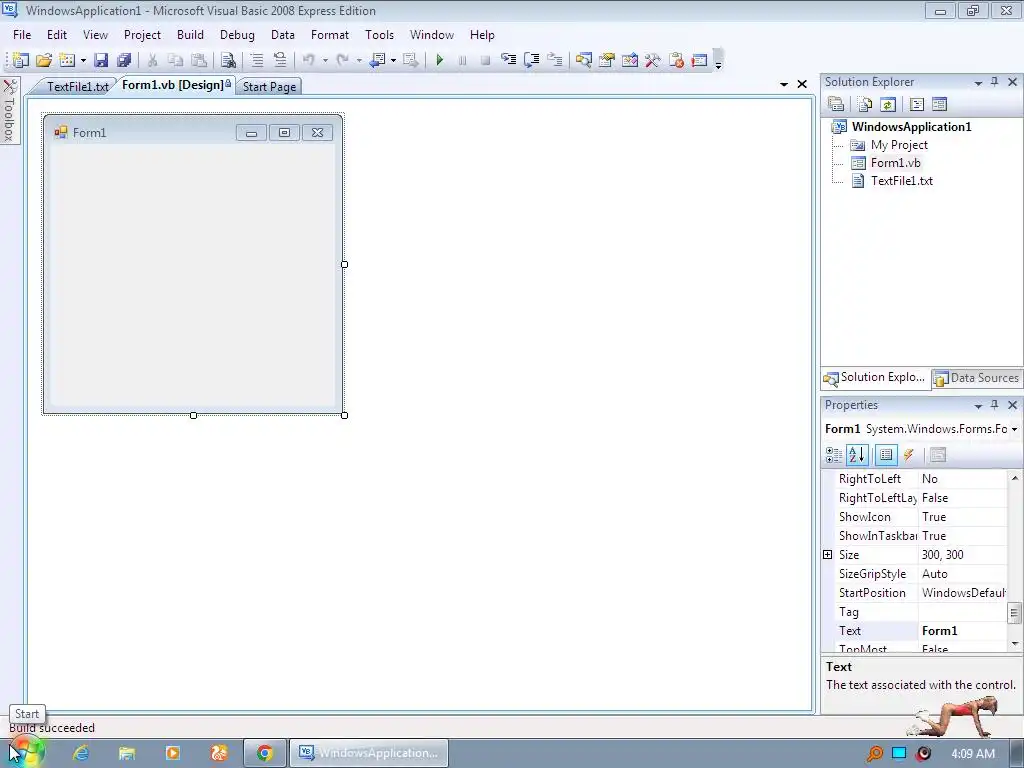Select My Project in Solution Explorer
1024x768 pixels.
pyautogui.click(x=899, y=145)
